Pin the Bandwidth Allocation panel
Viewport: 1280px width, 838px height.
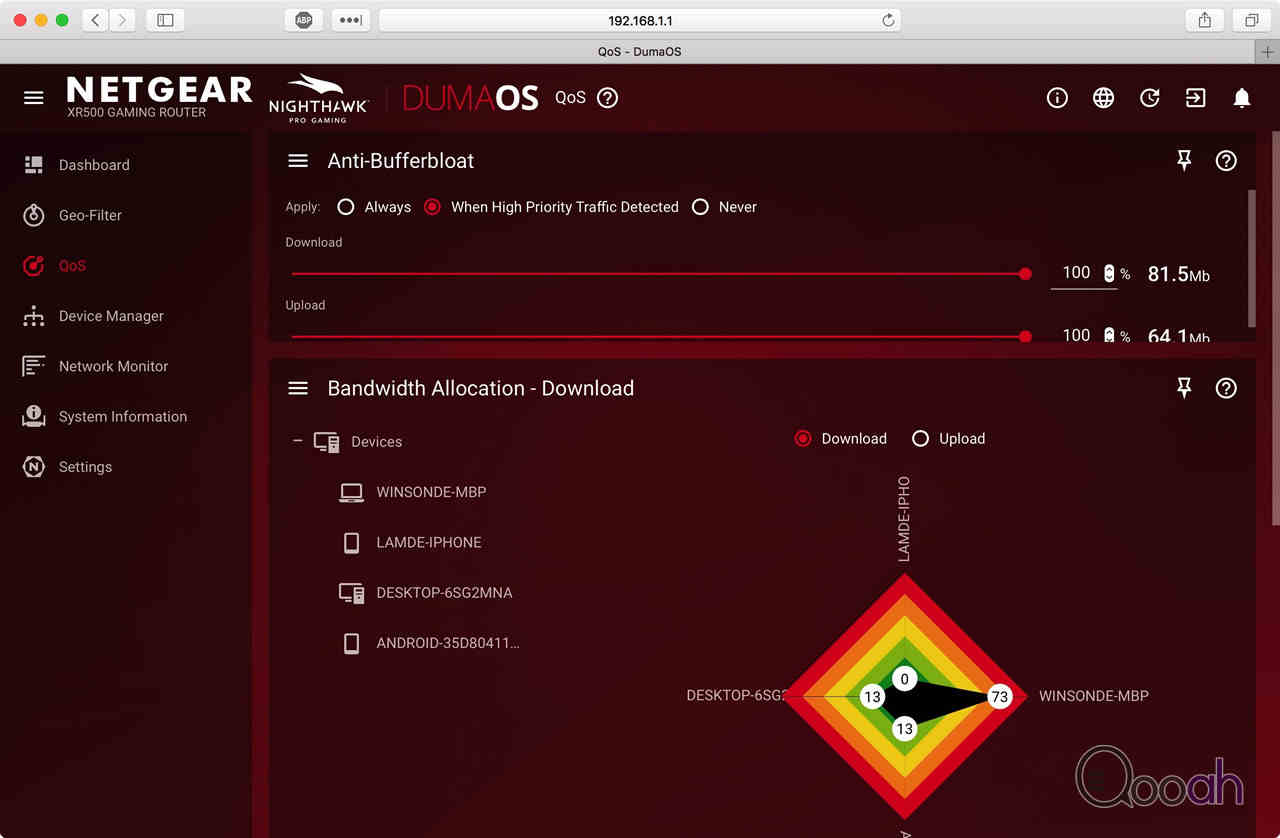point(1184,388)
